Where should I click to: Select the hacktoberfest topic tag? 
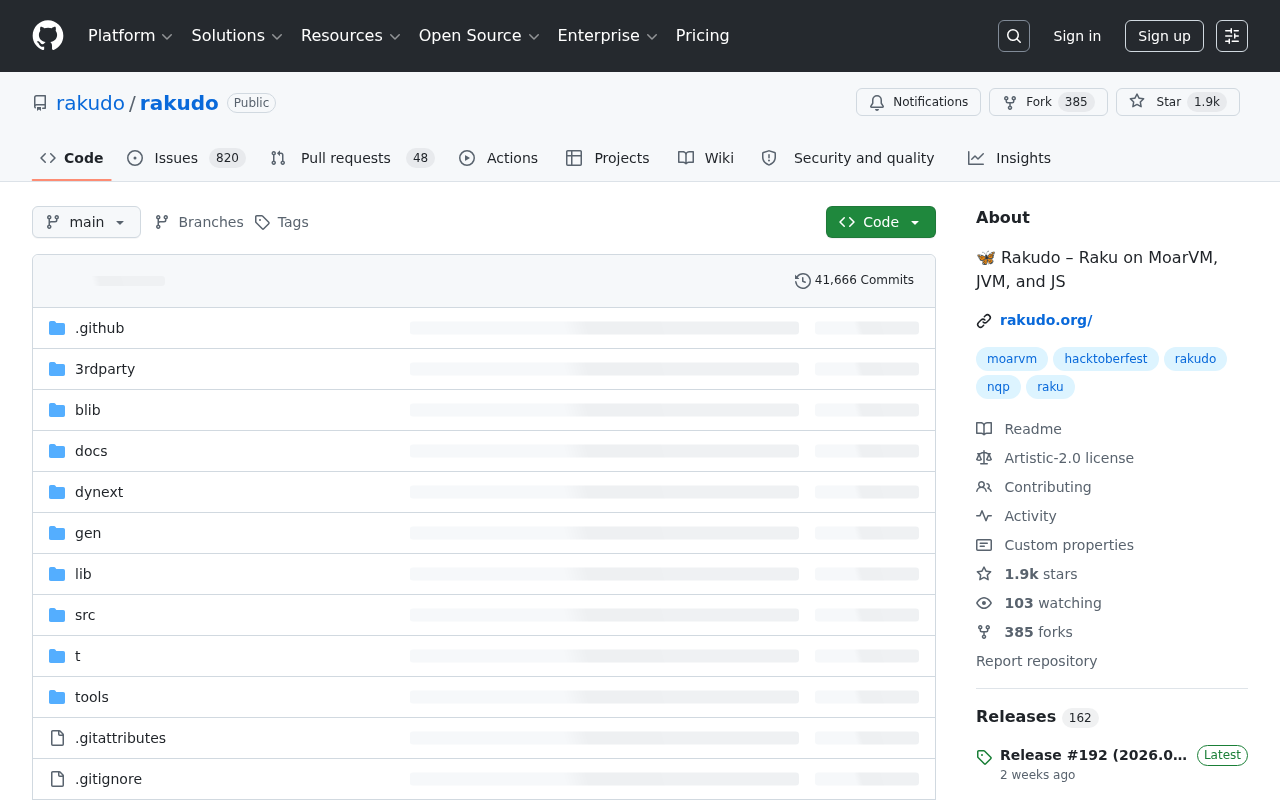point(1106,359)
